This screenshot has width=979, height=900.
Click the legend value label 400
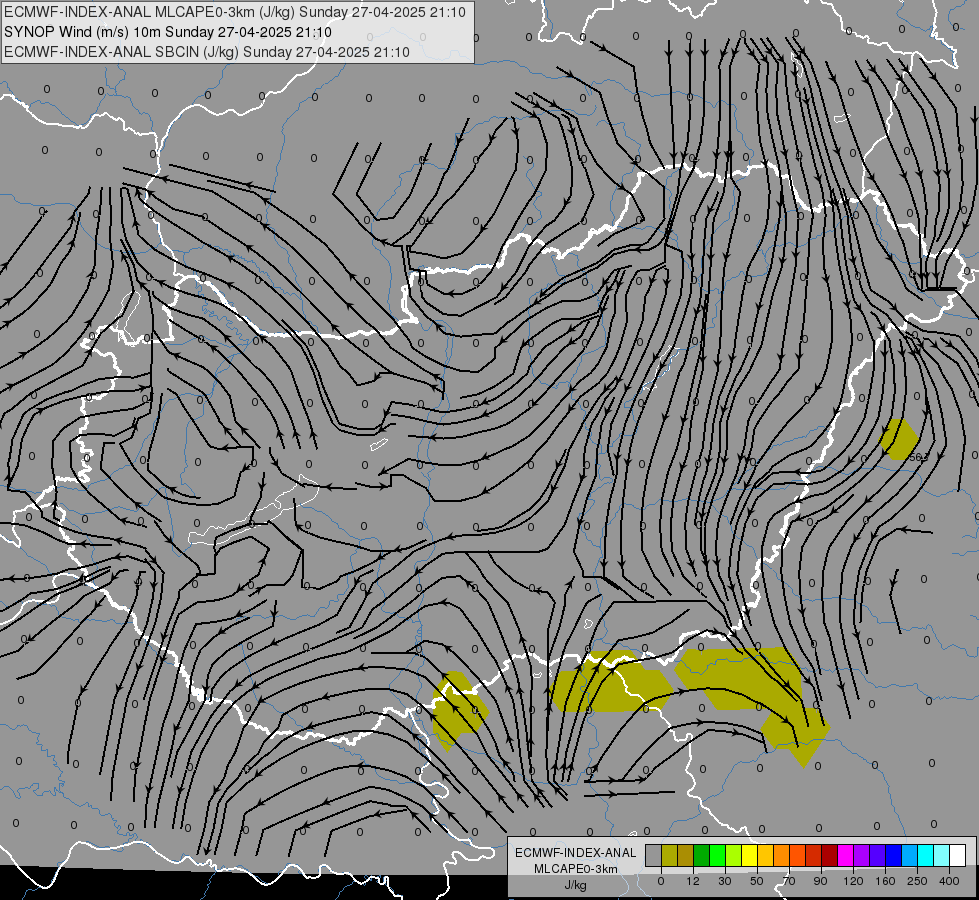[x=949, y=881]
